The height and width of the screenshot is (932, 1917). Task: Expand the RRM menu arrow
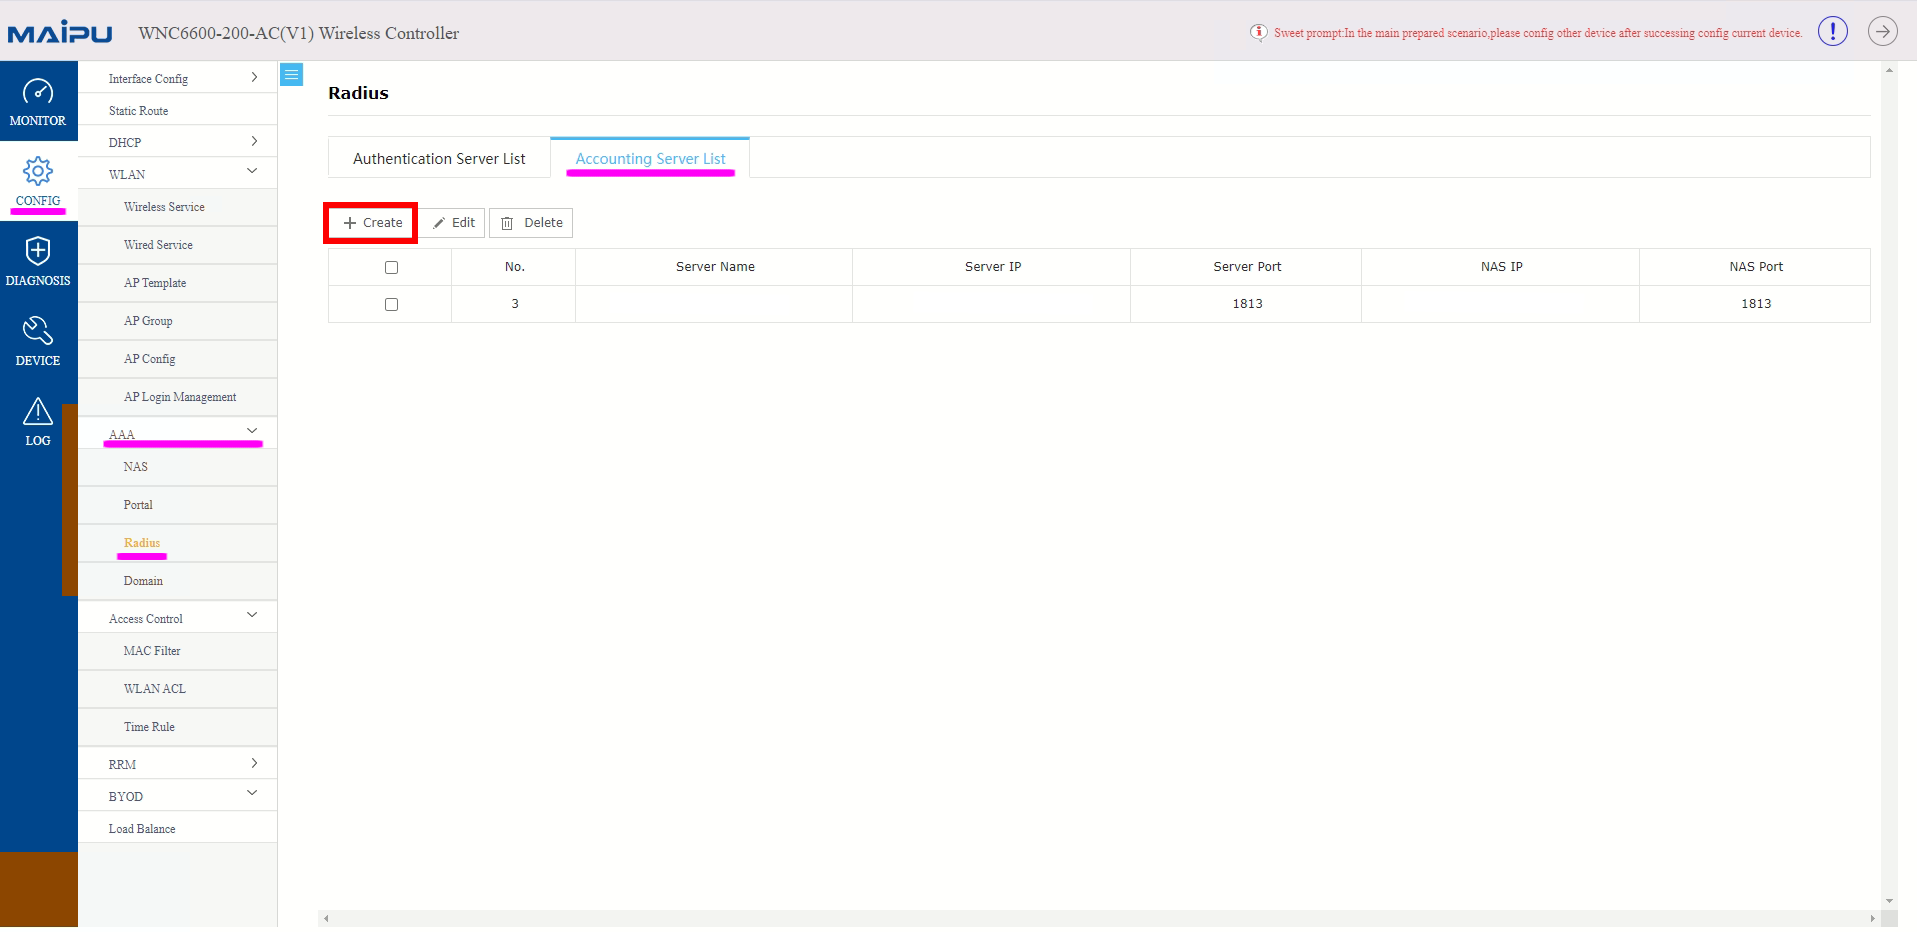(254, 763)
